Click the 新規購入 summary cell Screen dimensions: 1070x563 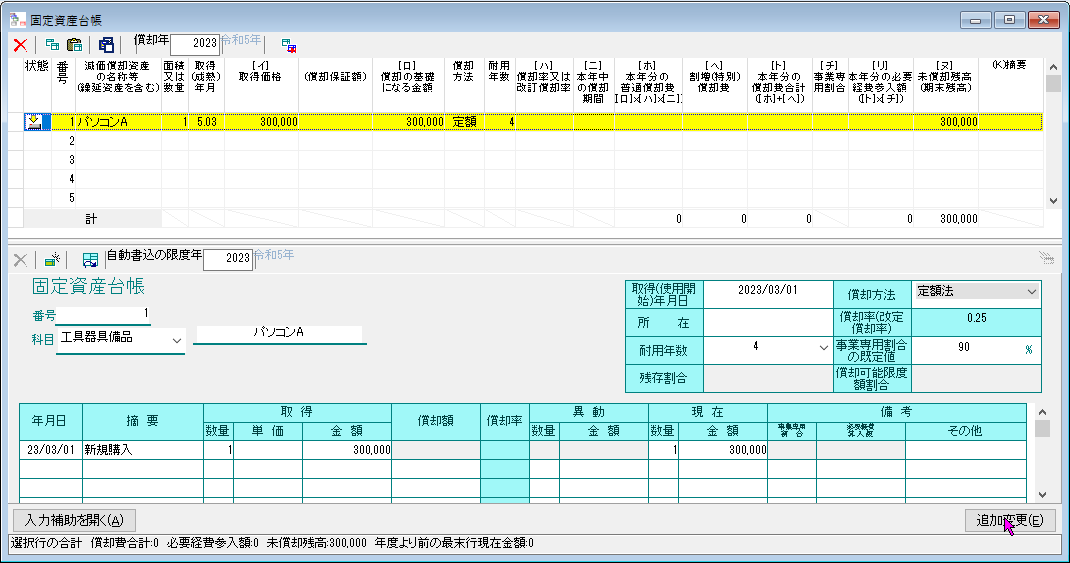pyautogui.click(x=143, y=450)
